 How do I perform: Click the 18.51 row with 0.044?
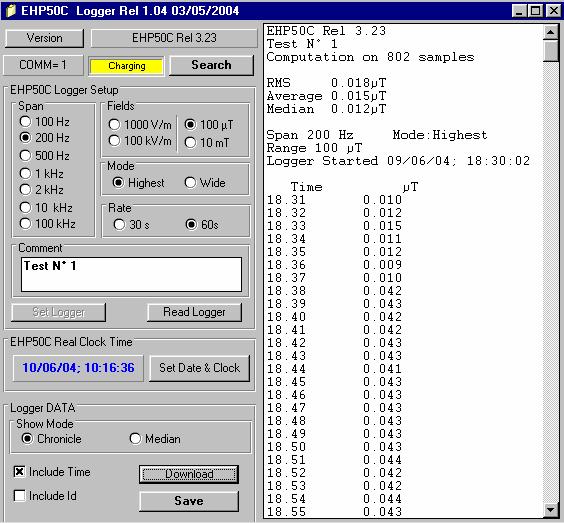point(334,460)
